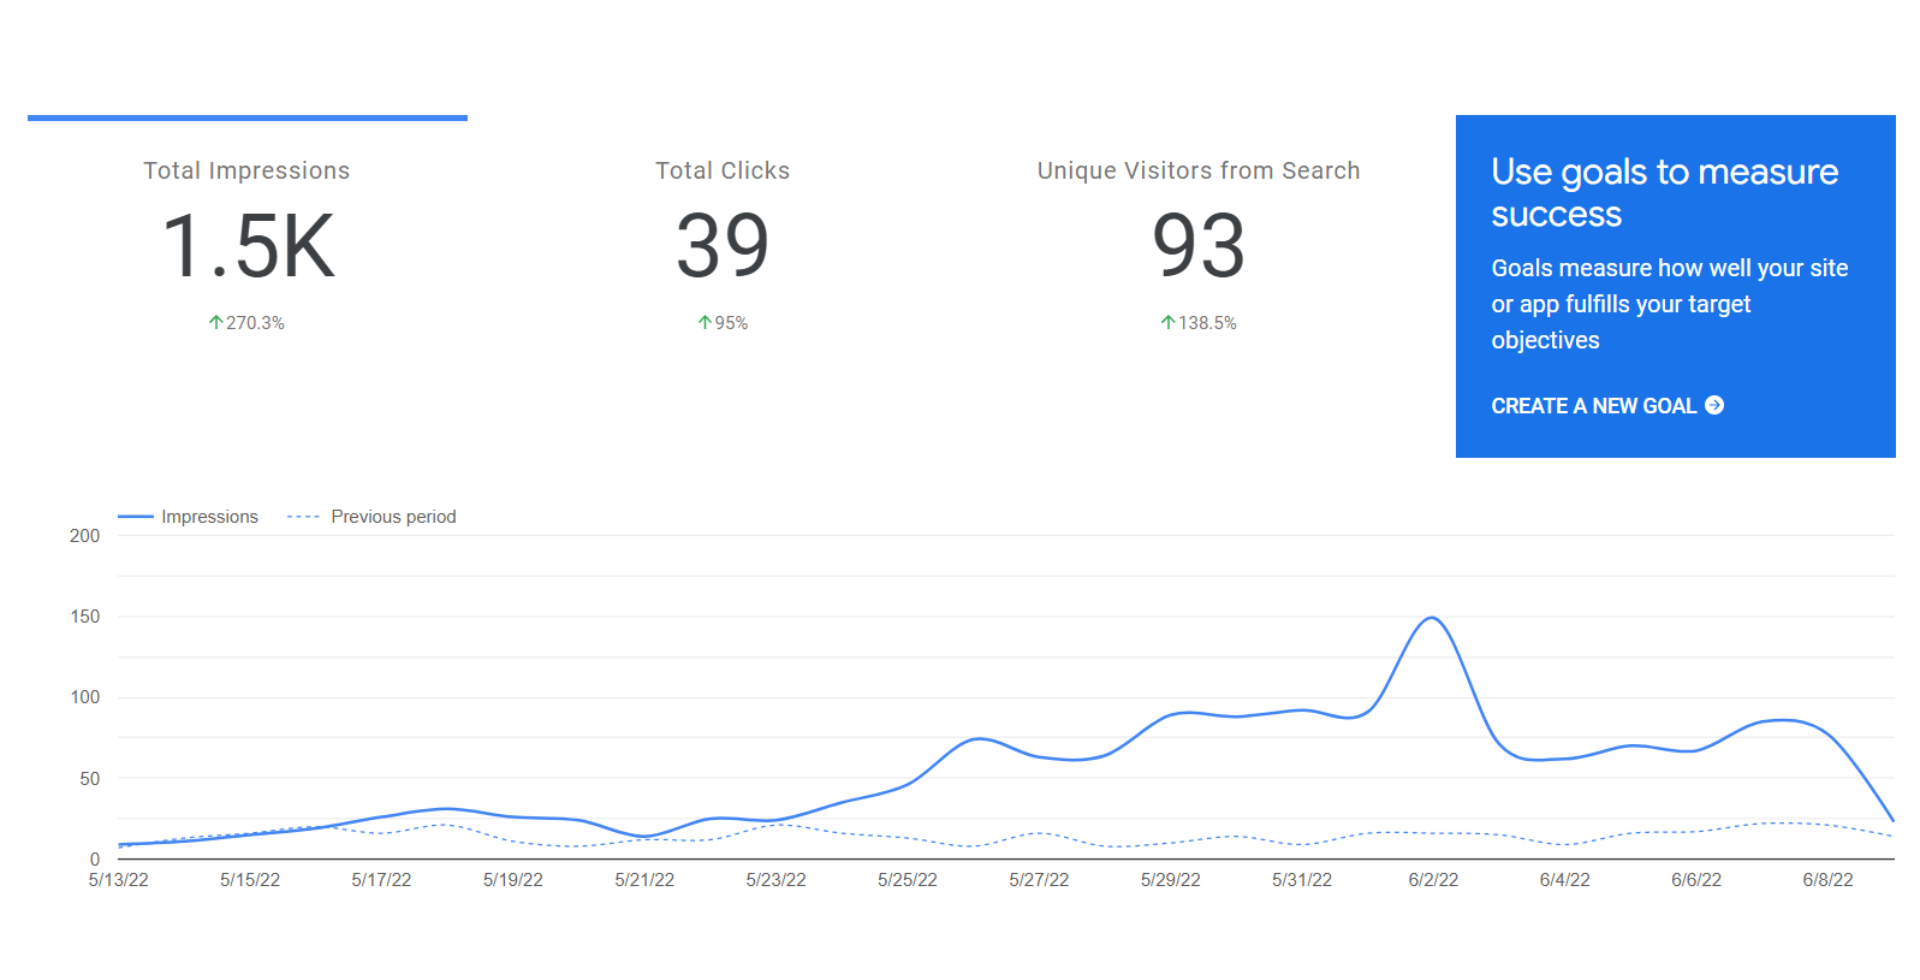Click the CREATE A NEW GOAL link

[x=1607, y=406]
